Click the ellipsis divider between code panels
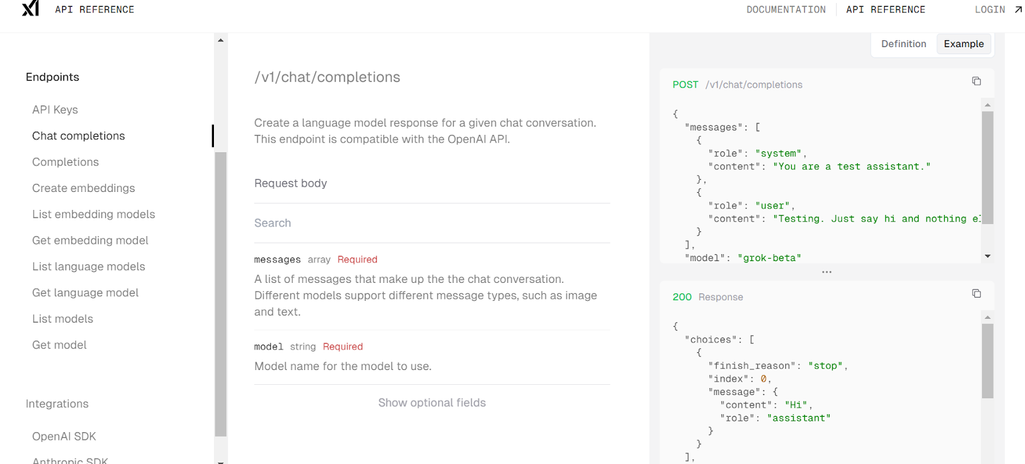Screen dimensions: 1025x464 click(x=826, y=272)
